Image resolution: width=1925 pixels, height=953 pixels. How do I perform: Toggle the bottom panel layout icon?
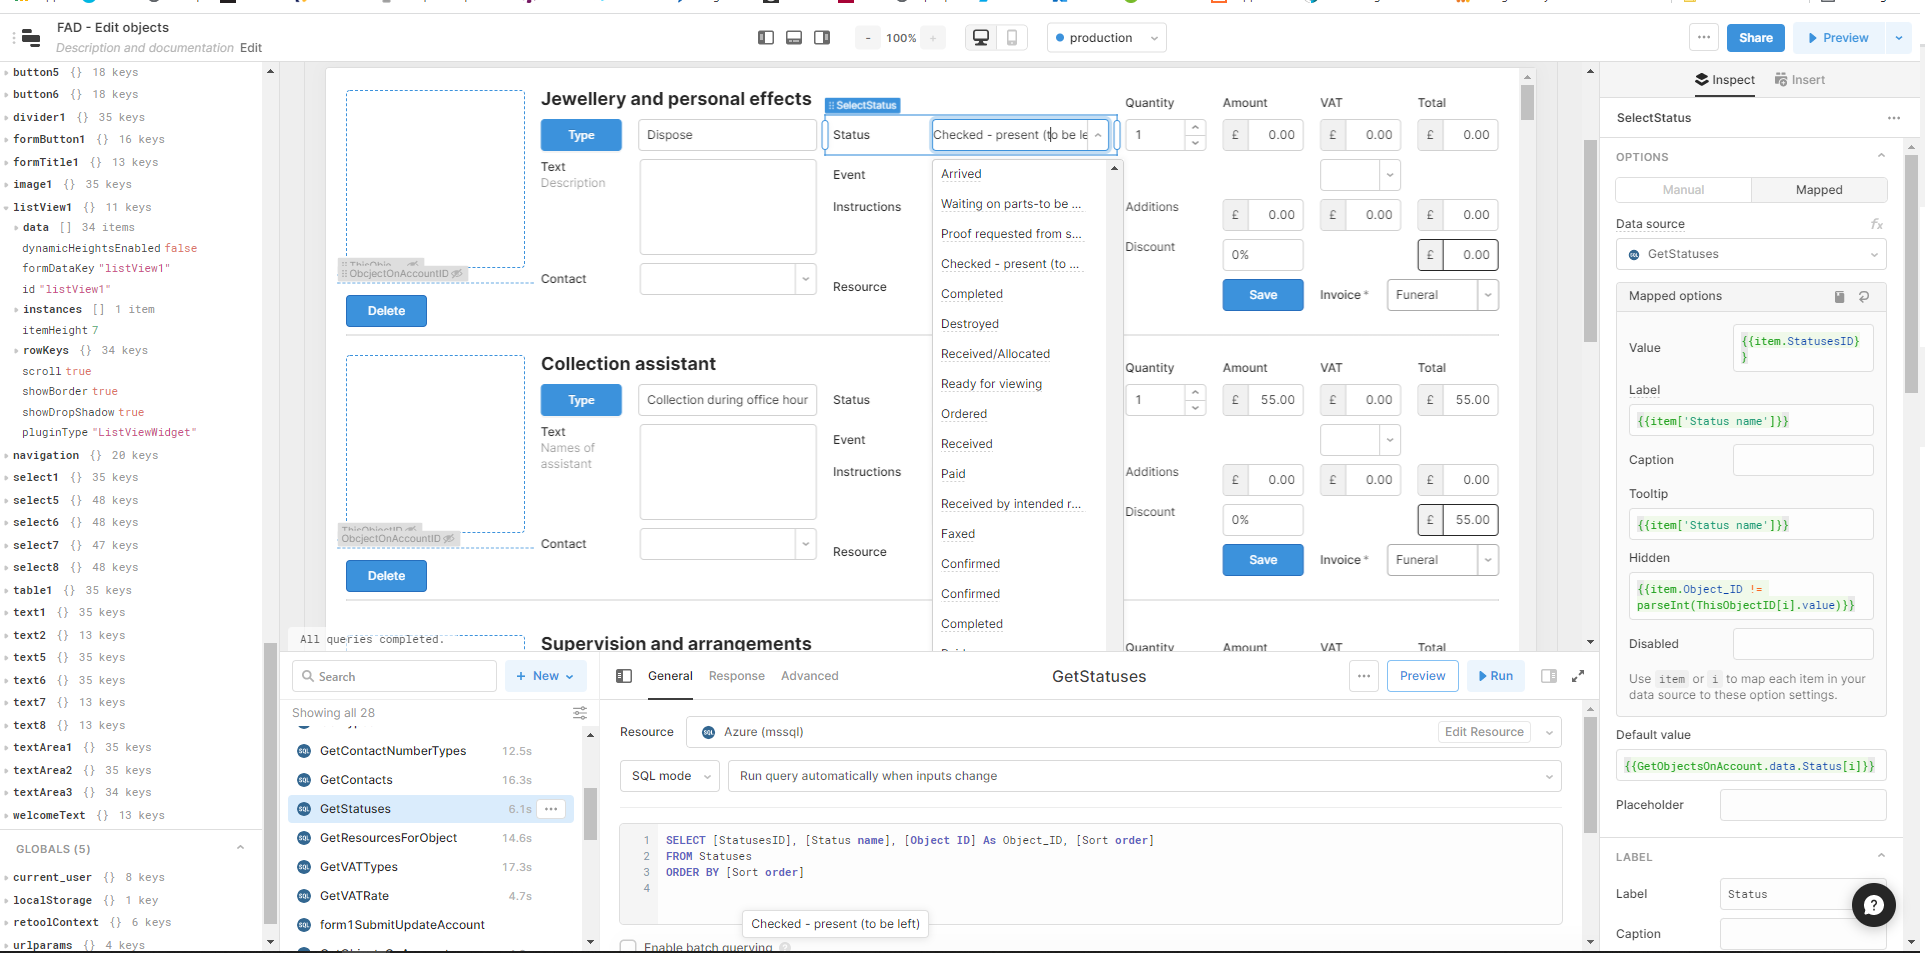(794, 38)
